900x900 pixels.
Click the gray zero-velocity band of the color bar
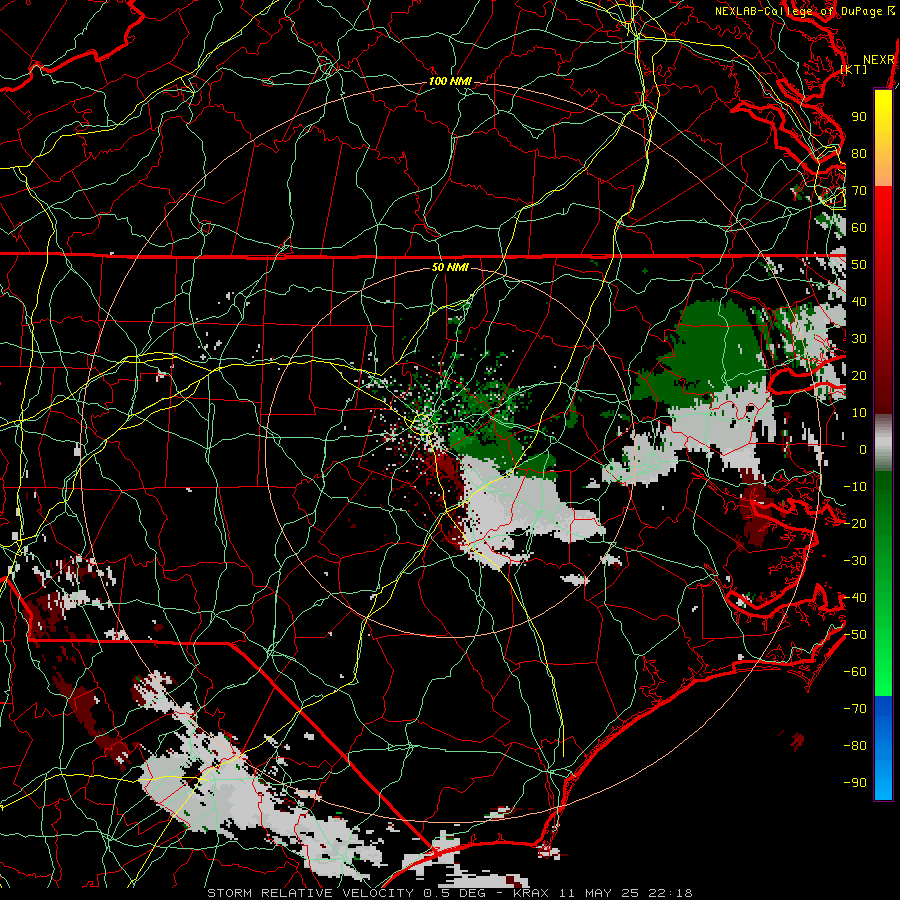(883, 443)
